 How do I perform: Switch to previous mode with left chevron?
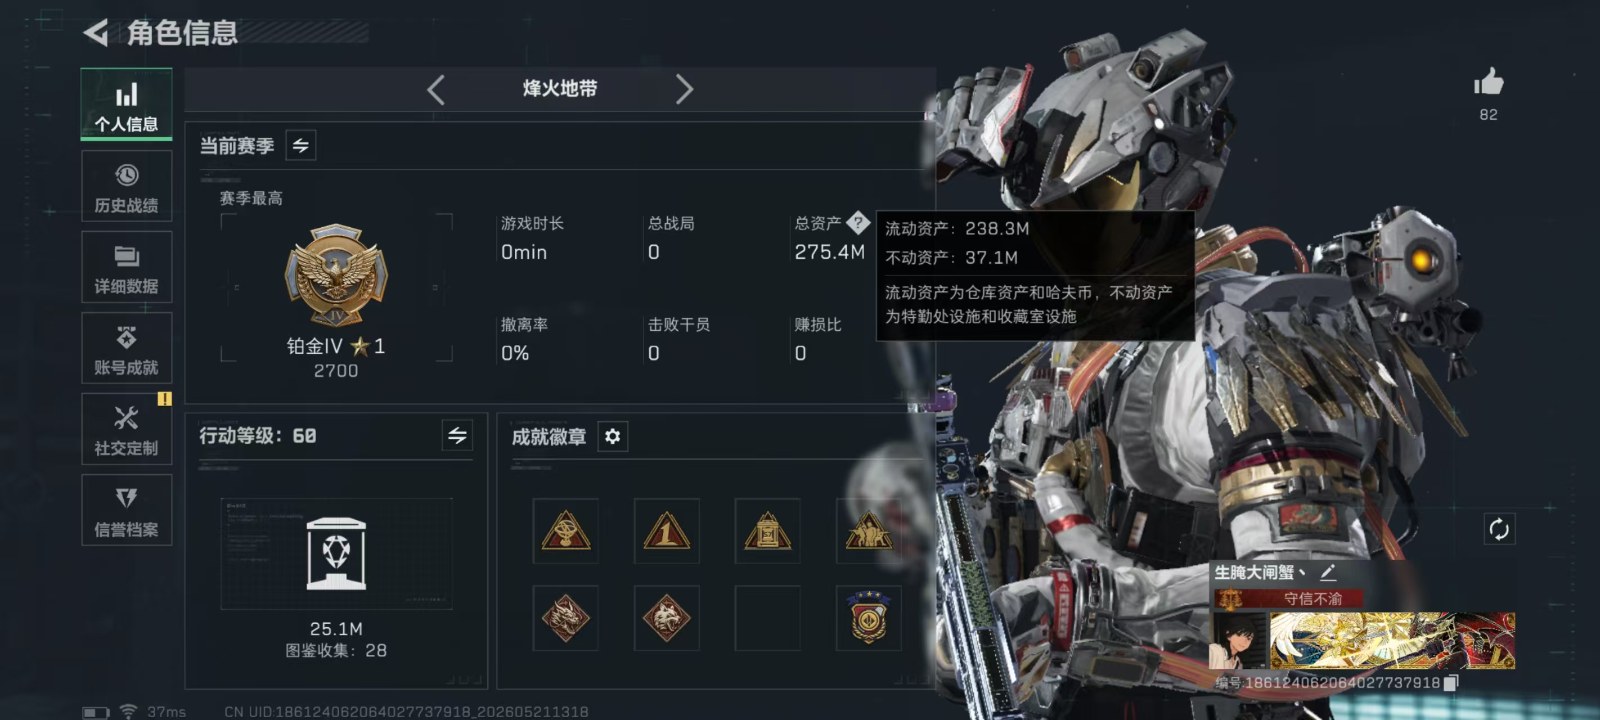[436, 89]
